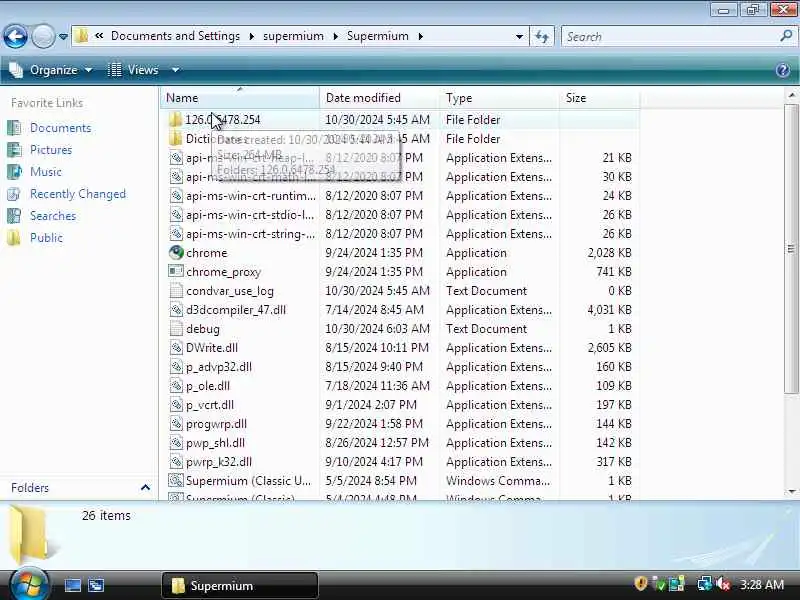Expand the Folders pane chevron
The image size is (800, 600).
pos(145,488)
